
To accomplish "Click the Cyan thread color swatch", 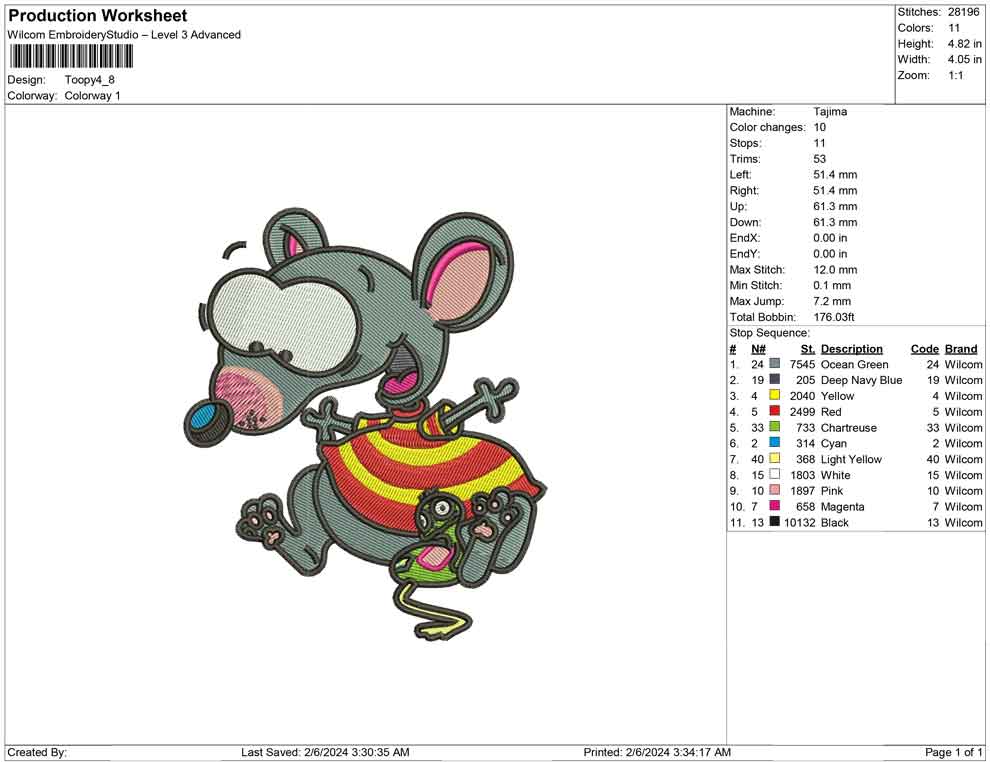I will (x=775, y=443).
